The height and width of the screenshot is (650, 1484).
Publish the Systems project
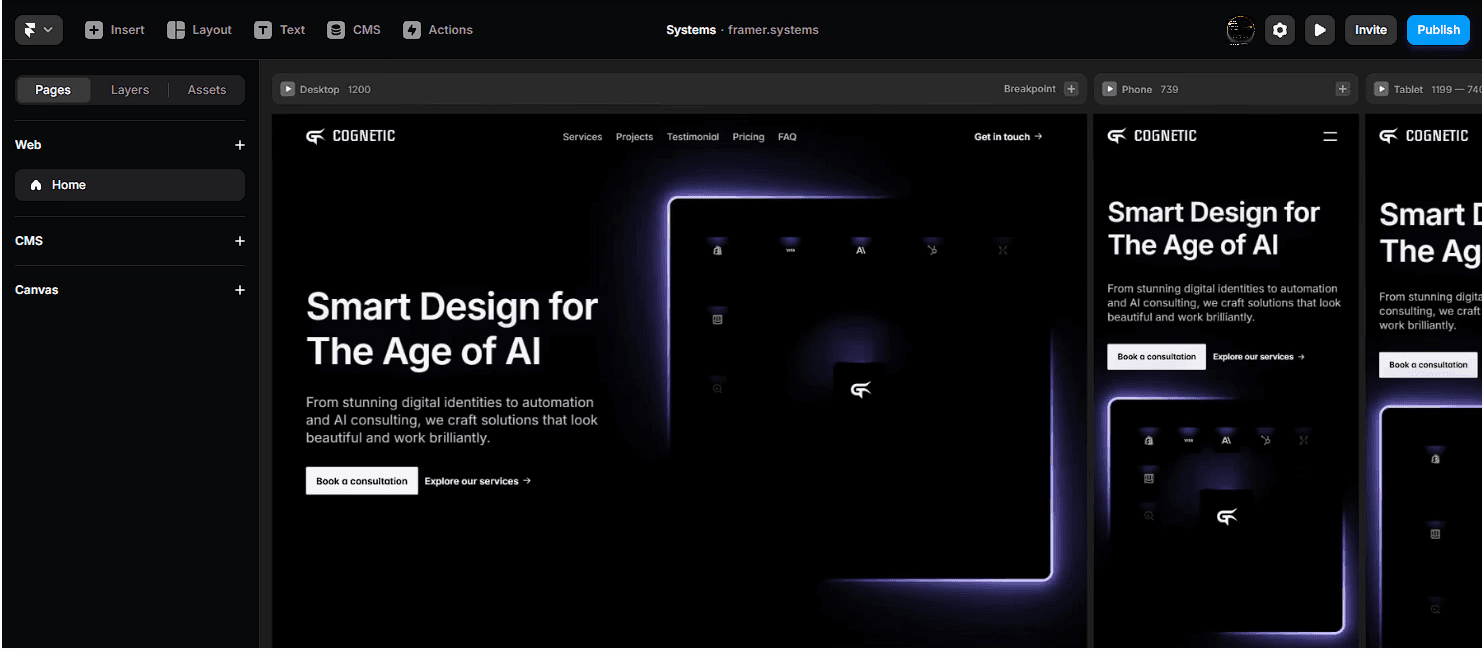click(x=1438, y=29)
